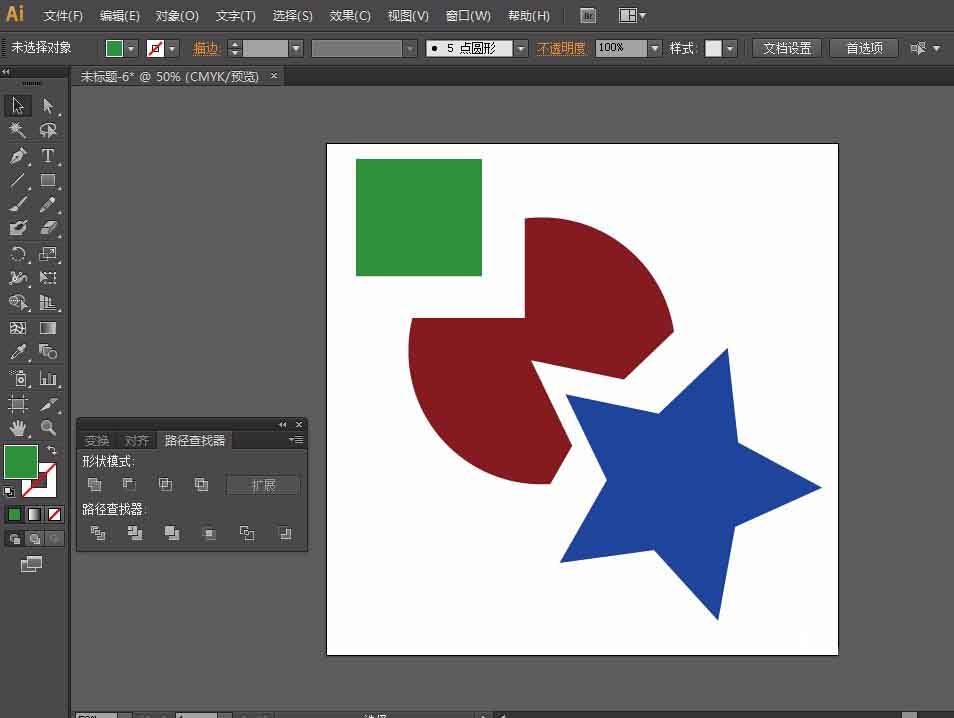The height and width of the screenshot is (718, 954).
Task: Select the Free Transform tool
Action: click(48, 278)
